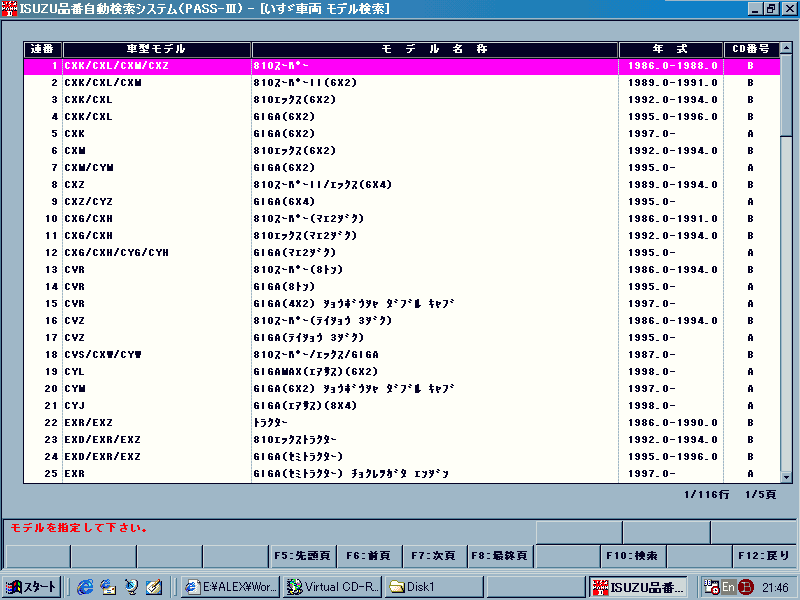Click the vertical scrollbar thumb
Image resolution: width=800 pixels, height=600 pixels.
[x=786, y=96]
